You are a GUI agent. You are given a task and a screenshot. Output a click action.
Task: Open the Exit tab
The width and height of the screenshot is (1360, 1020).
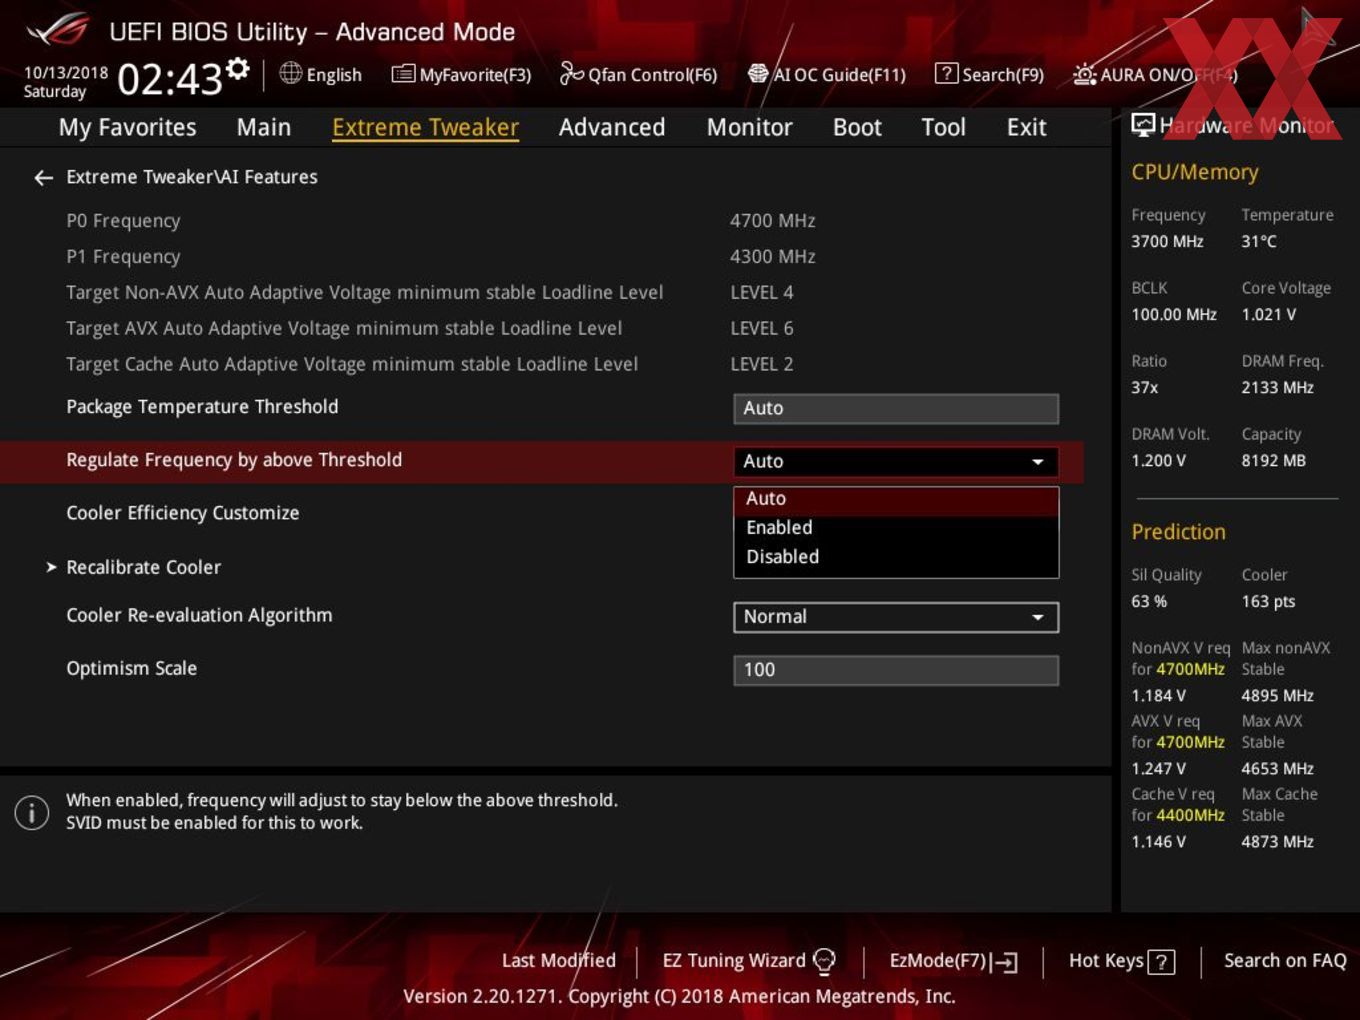[1026, 128]
